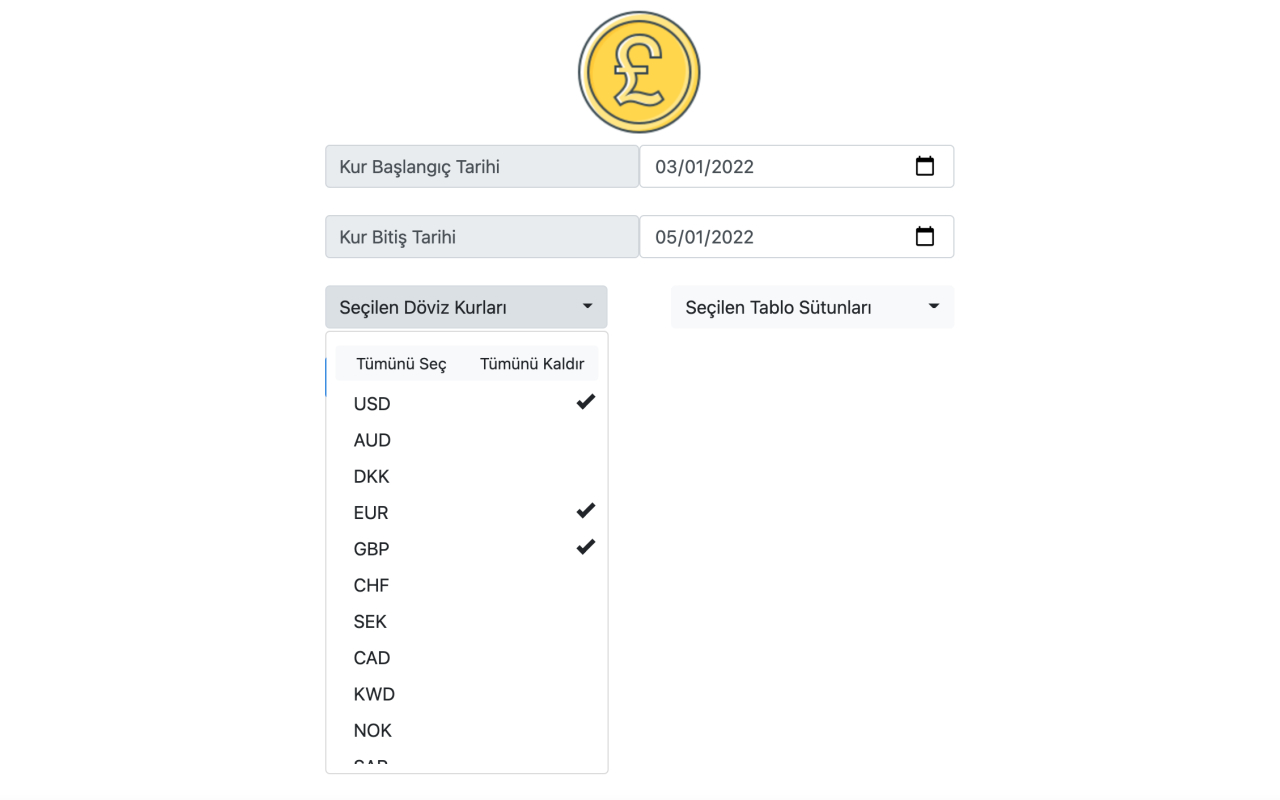Uncheck the EUR currency option
Viewport: 1280px width, 800px height.
(x=466, y=512)
